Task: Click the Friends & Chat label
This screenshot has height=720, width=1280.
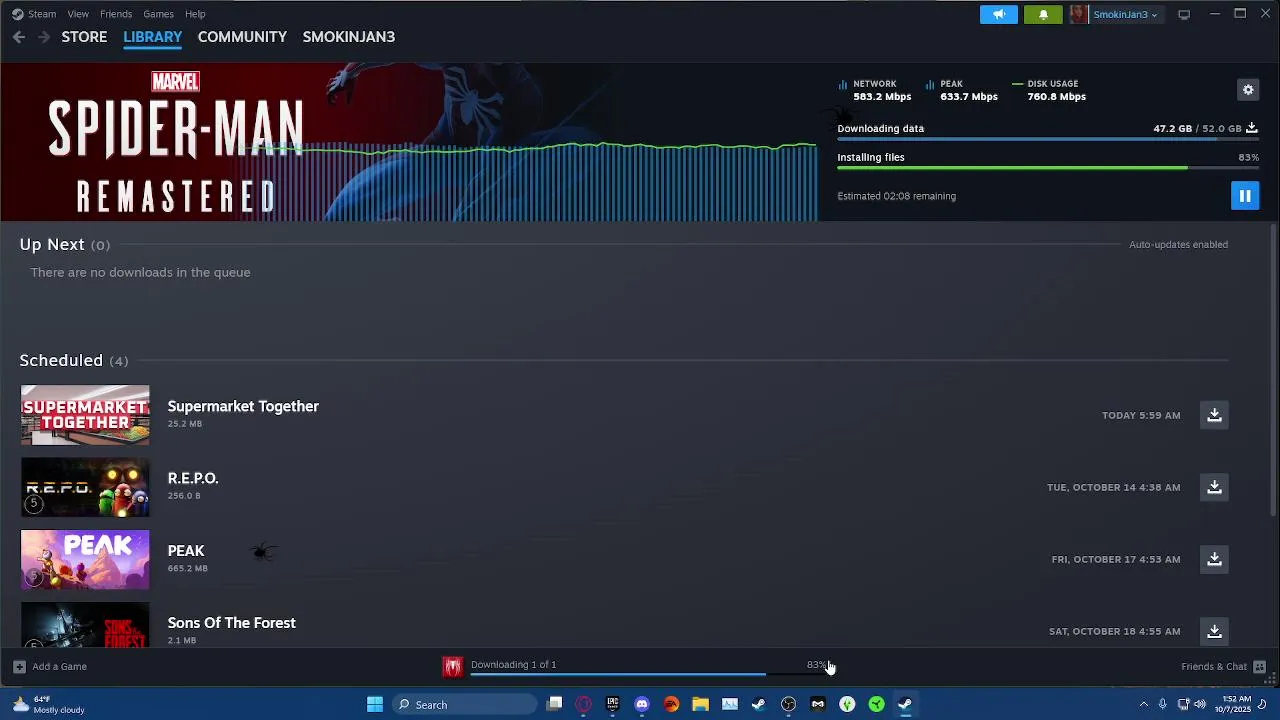Action: point(1214,666)
